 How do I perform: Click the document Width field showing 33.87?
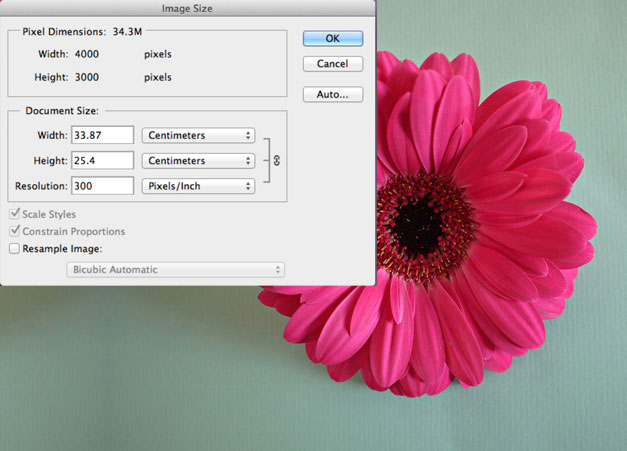[102, 135]
